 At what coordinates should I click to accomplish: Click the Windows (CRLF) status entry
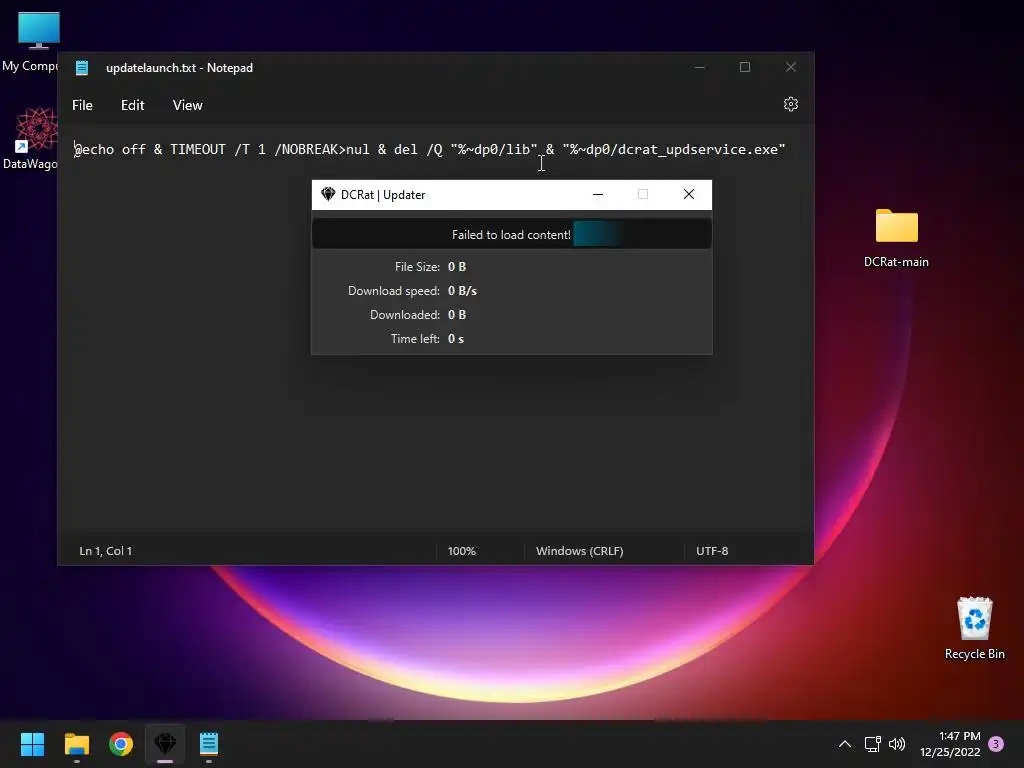[x=579, y=551]
